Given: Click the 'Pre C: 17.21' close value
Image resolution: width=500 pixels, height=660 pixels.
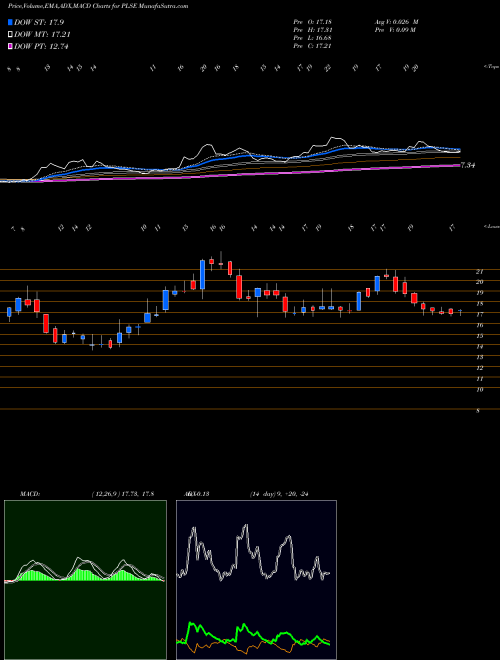Looking at the screenshot, I should pyautogui.click(x=312, y=46).
